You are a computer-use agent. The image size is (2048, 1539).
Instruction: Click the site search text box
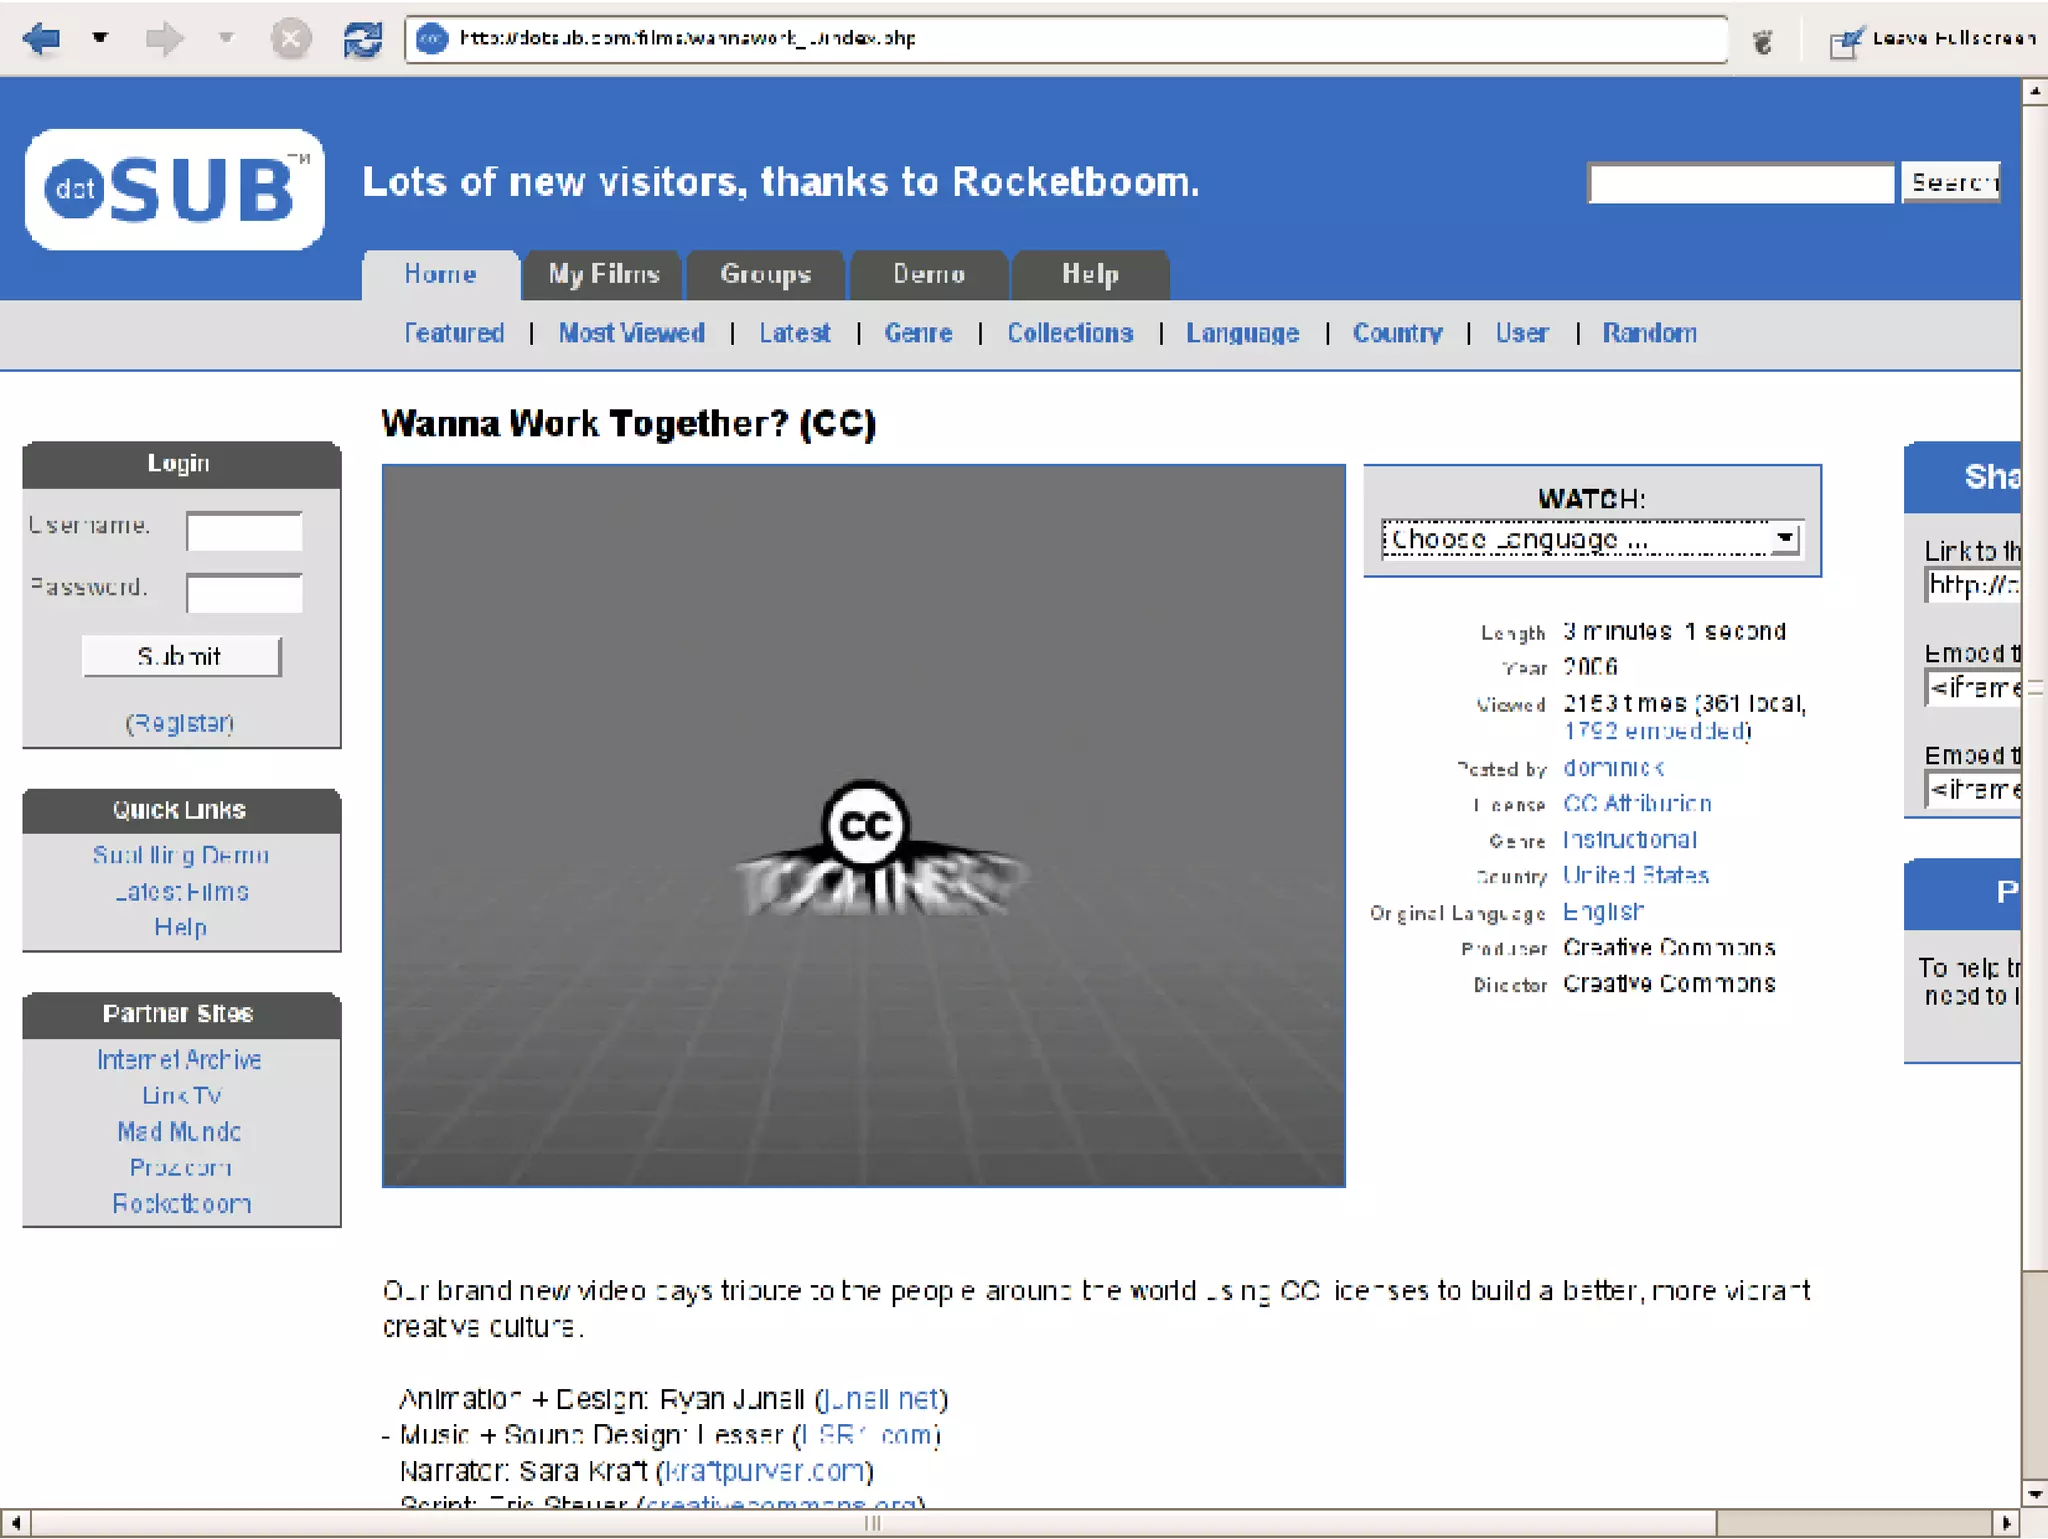tap(1740, 183)
